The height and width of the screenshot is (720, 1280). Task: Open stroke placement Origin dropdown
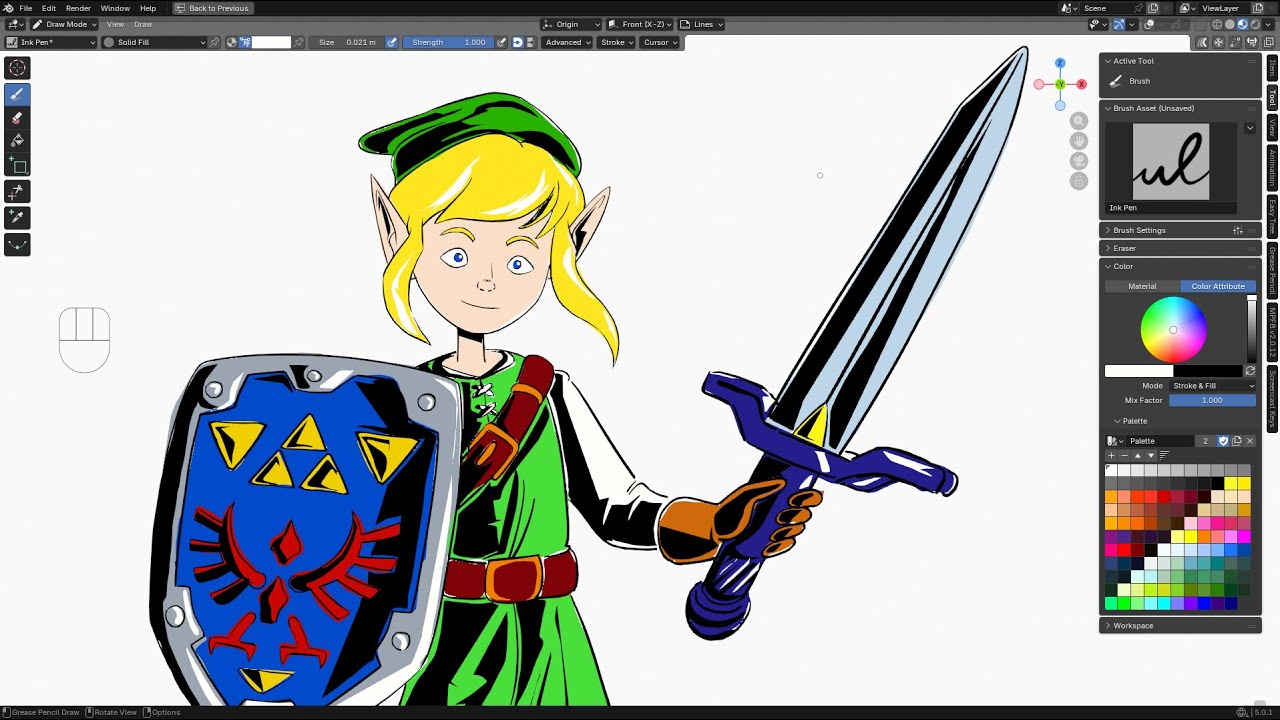[x=572, y=24]
